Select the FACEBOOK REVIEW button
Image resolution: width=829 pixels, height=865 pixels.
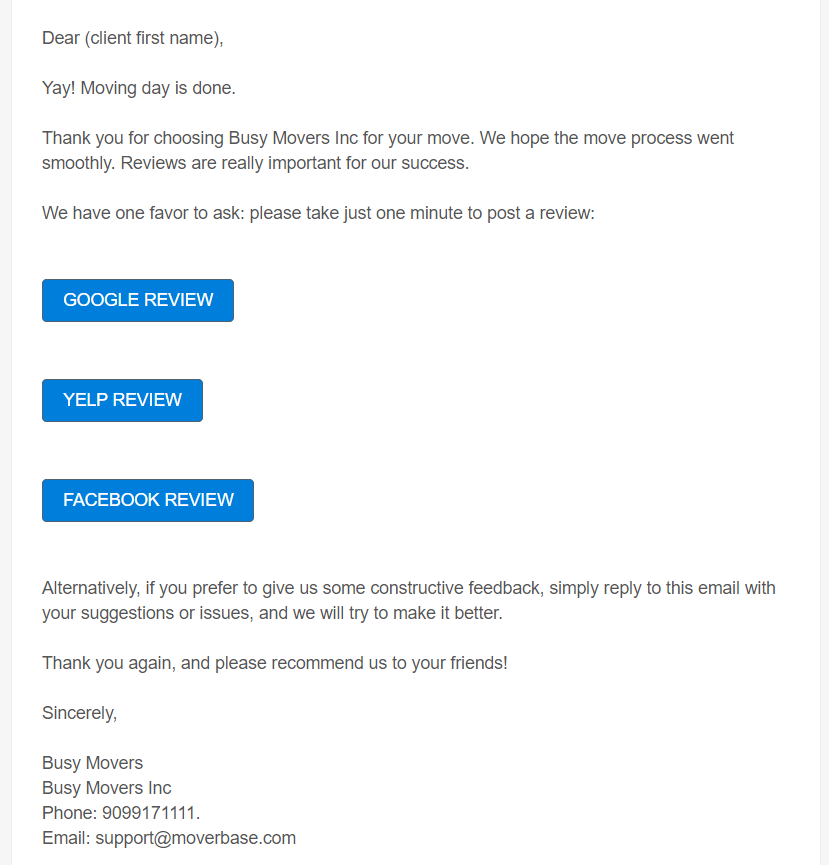coord(148,500)
